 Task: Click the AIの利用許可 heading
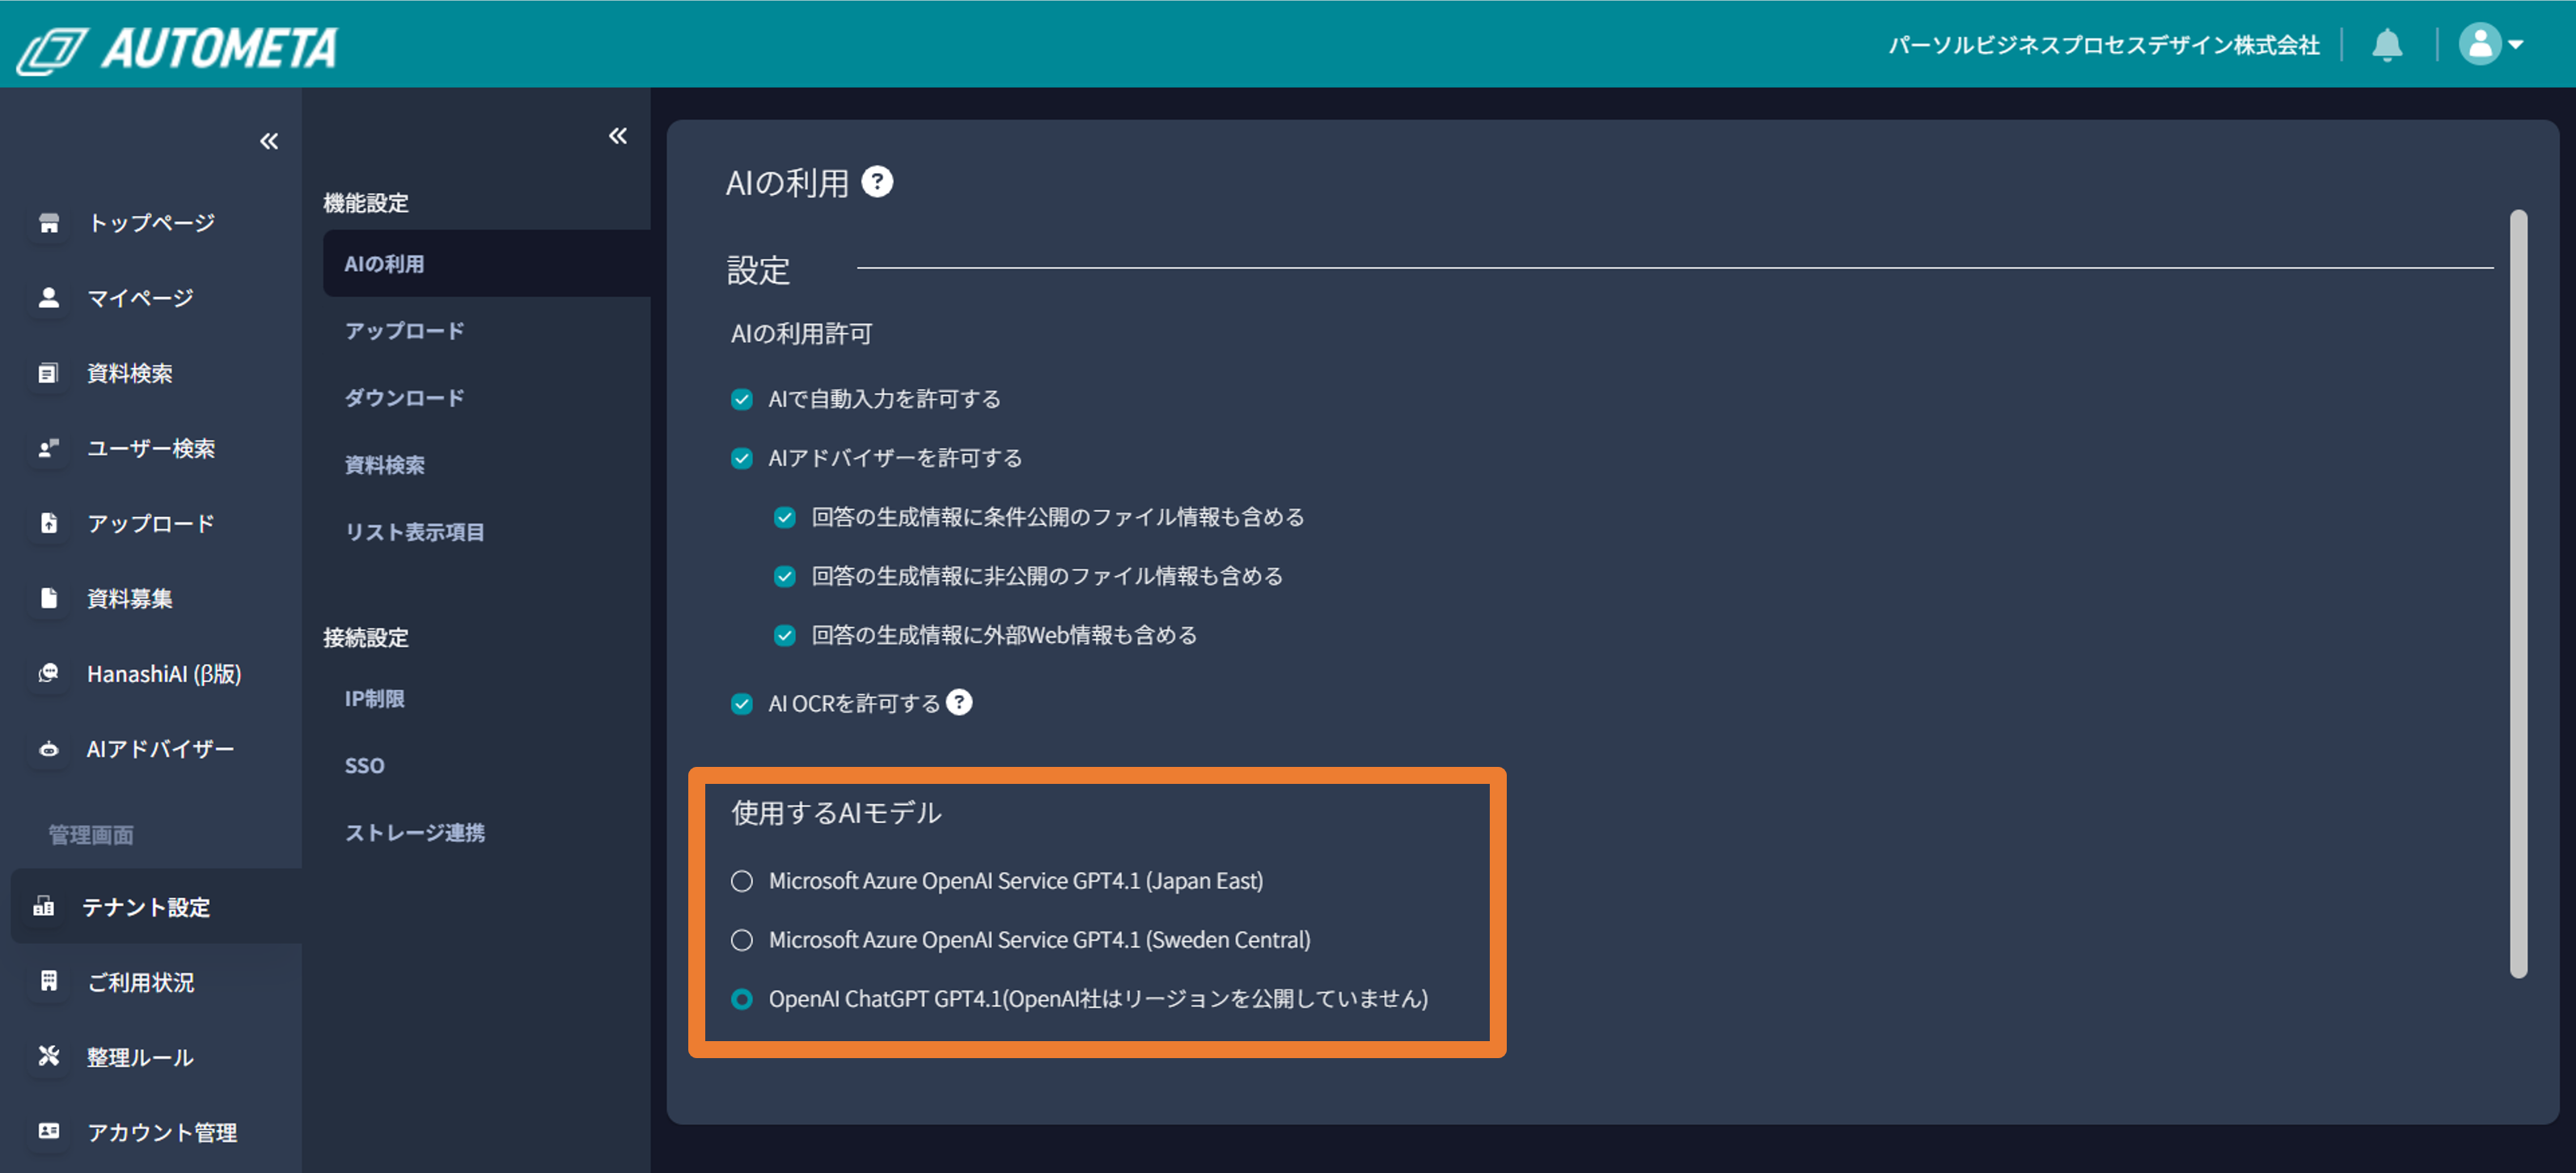802,334
